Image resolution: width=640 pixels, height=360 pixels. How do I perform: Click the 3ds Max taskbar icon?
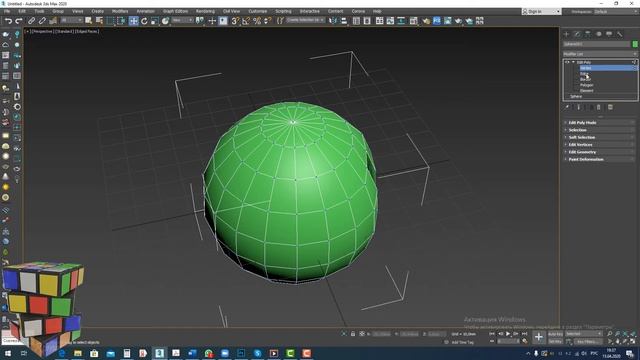(160, 353)
